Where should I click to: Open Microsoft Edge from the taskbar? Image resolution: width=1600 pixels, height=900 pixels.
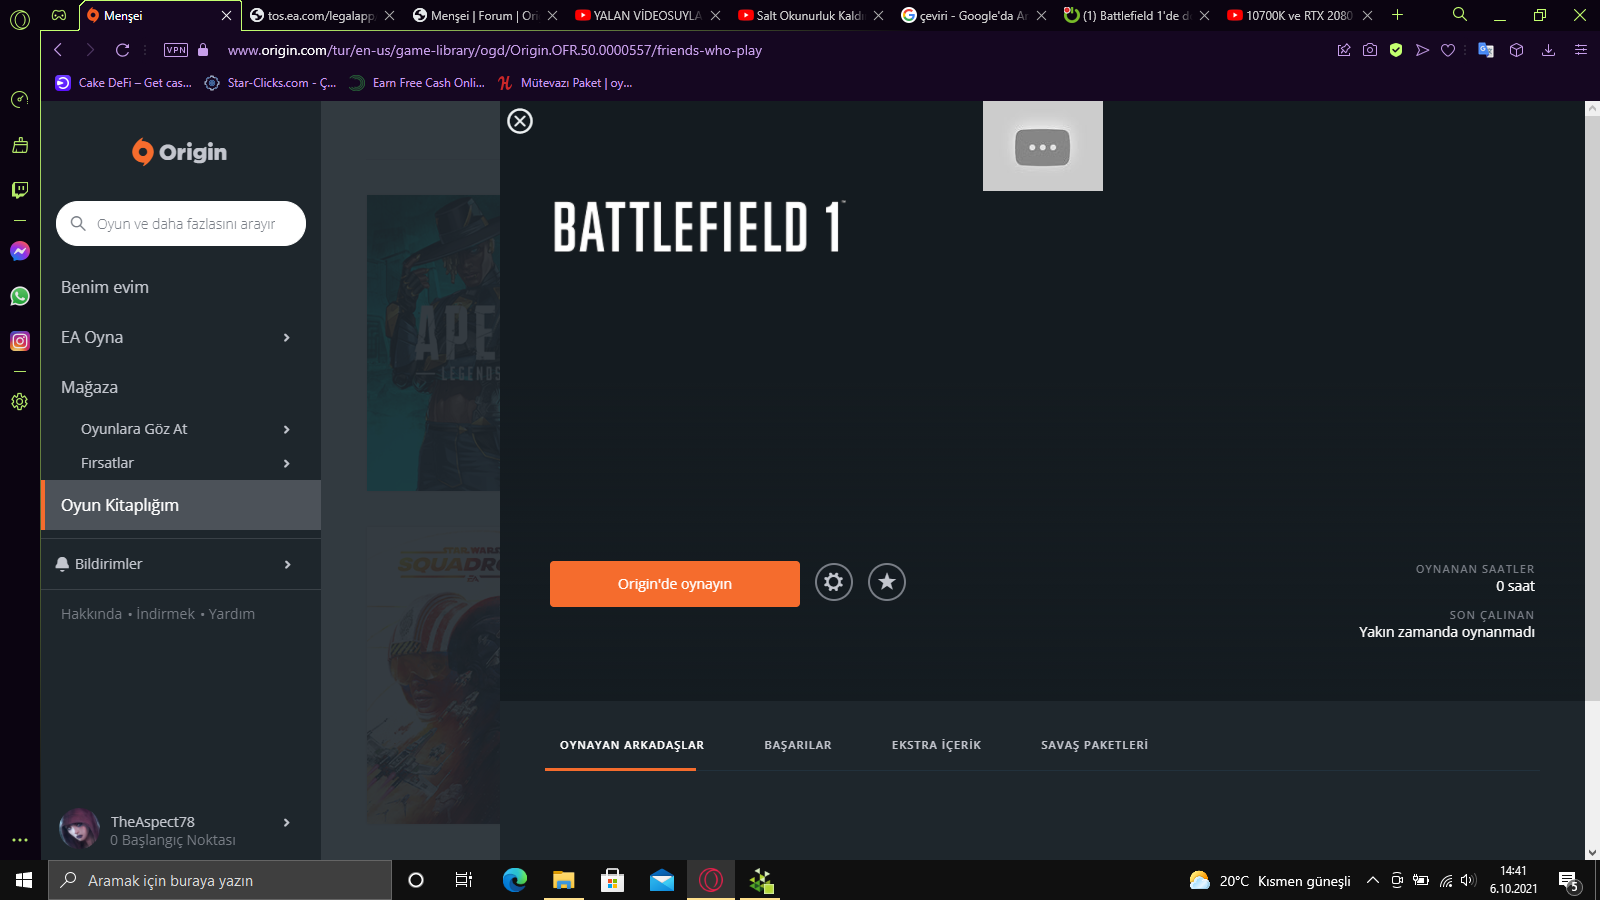[x=515, y=880]
